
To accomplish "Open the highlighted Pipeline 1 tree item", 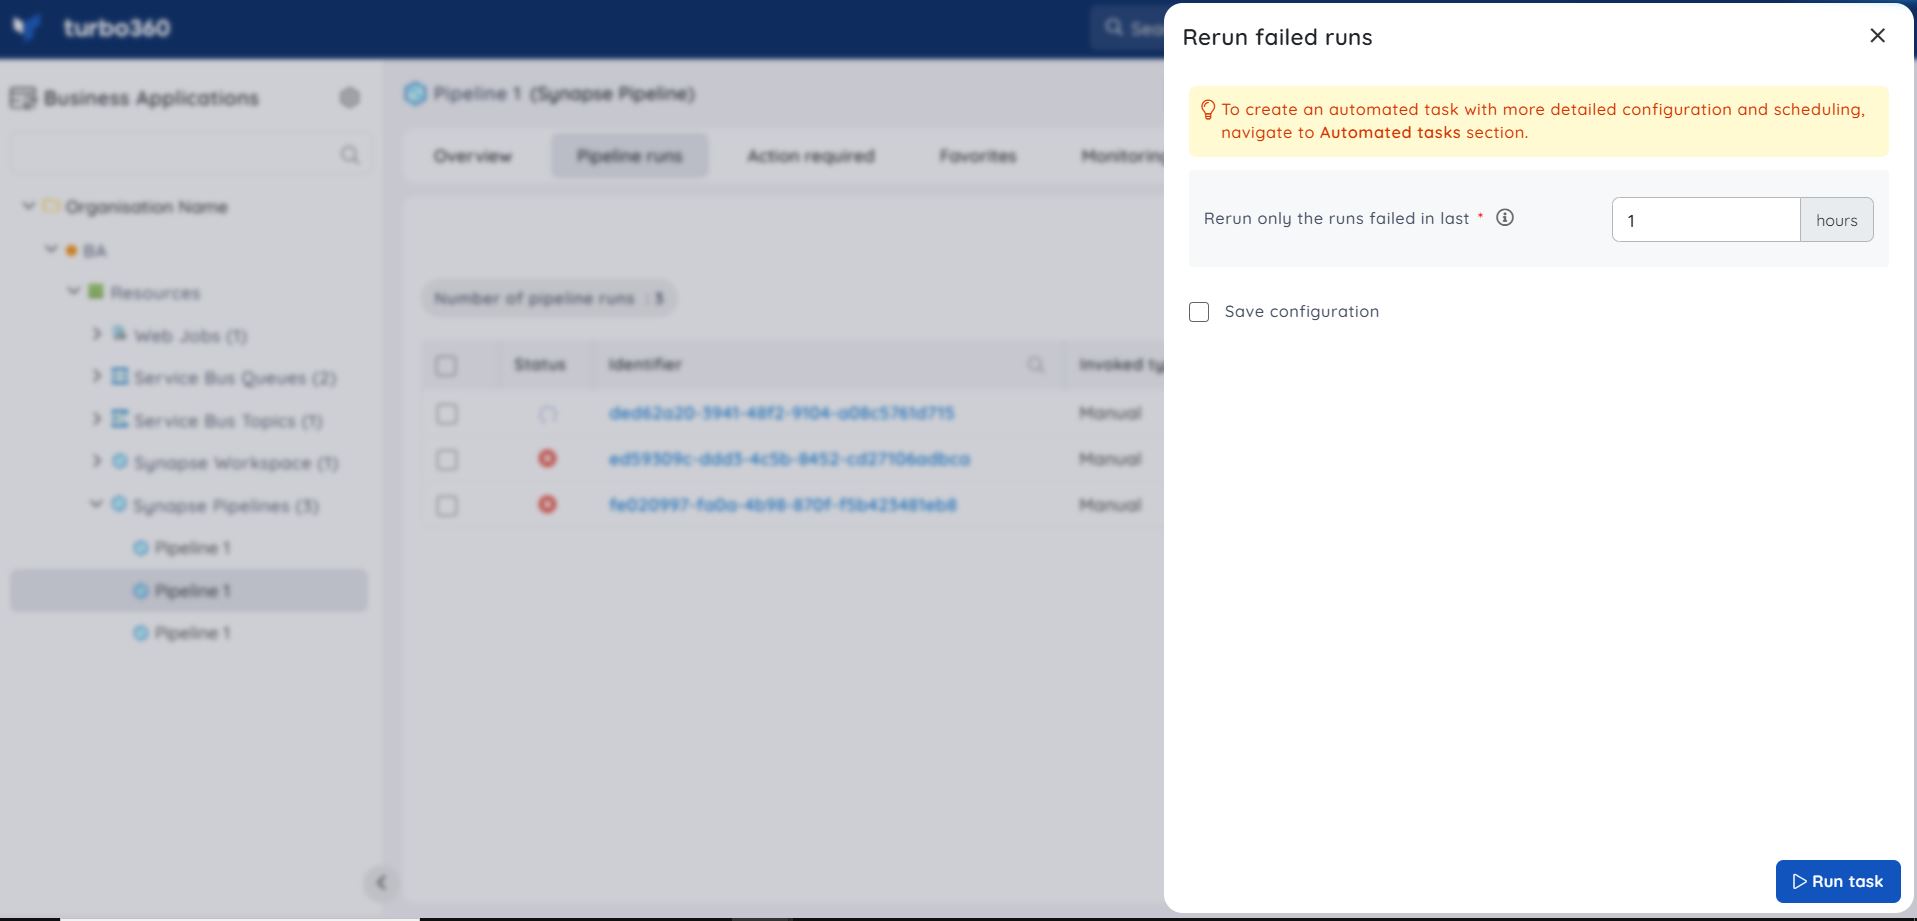I will click(189, 591).
